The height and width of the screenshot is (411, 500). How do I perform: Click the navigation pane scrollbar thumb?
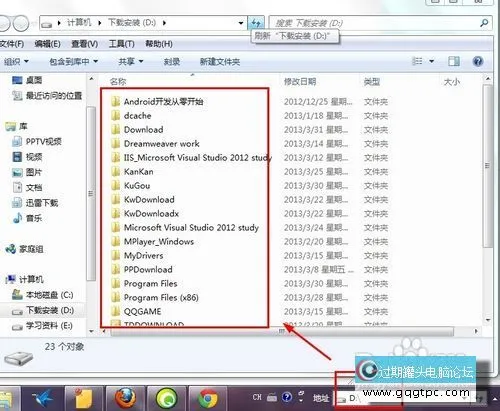point(91,194)
